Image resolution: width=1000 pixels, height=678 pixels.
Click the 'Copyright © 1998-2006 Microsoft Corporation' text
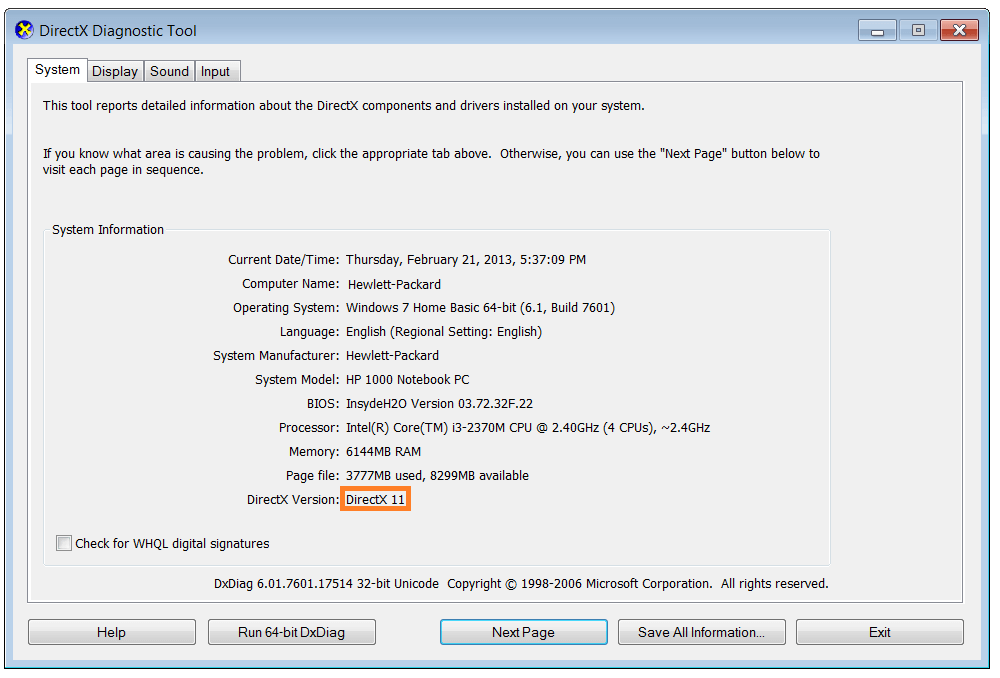click(579, 584)
